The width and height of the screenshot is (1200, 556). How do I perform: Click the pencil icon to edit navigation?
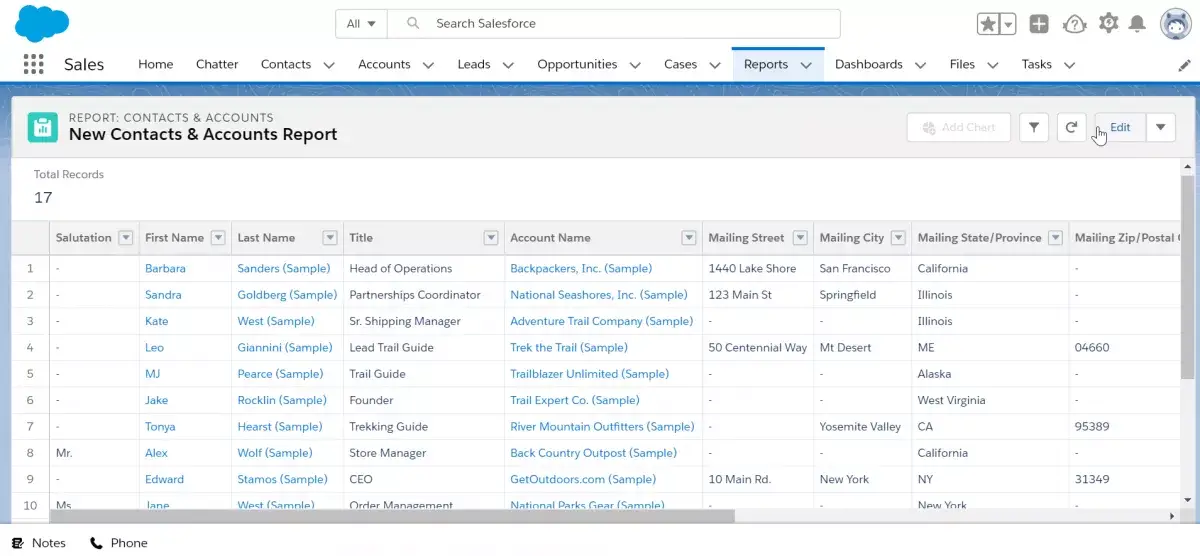coord(1185,65)
